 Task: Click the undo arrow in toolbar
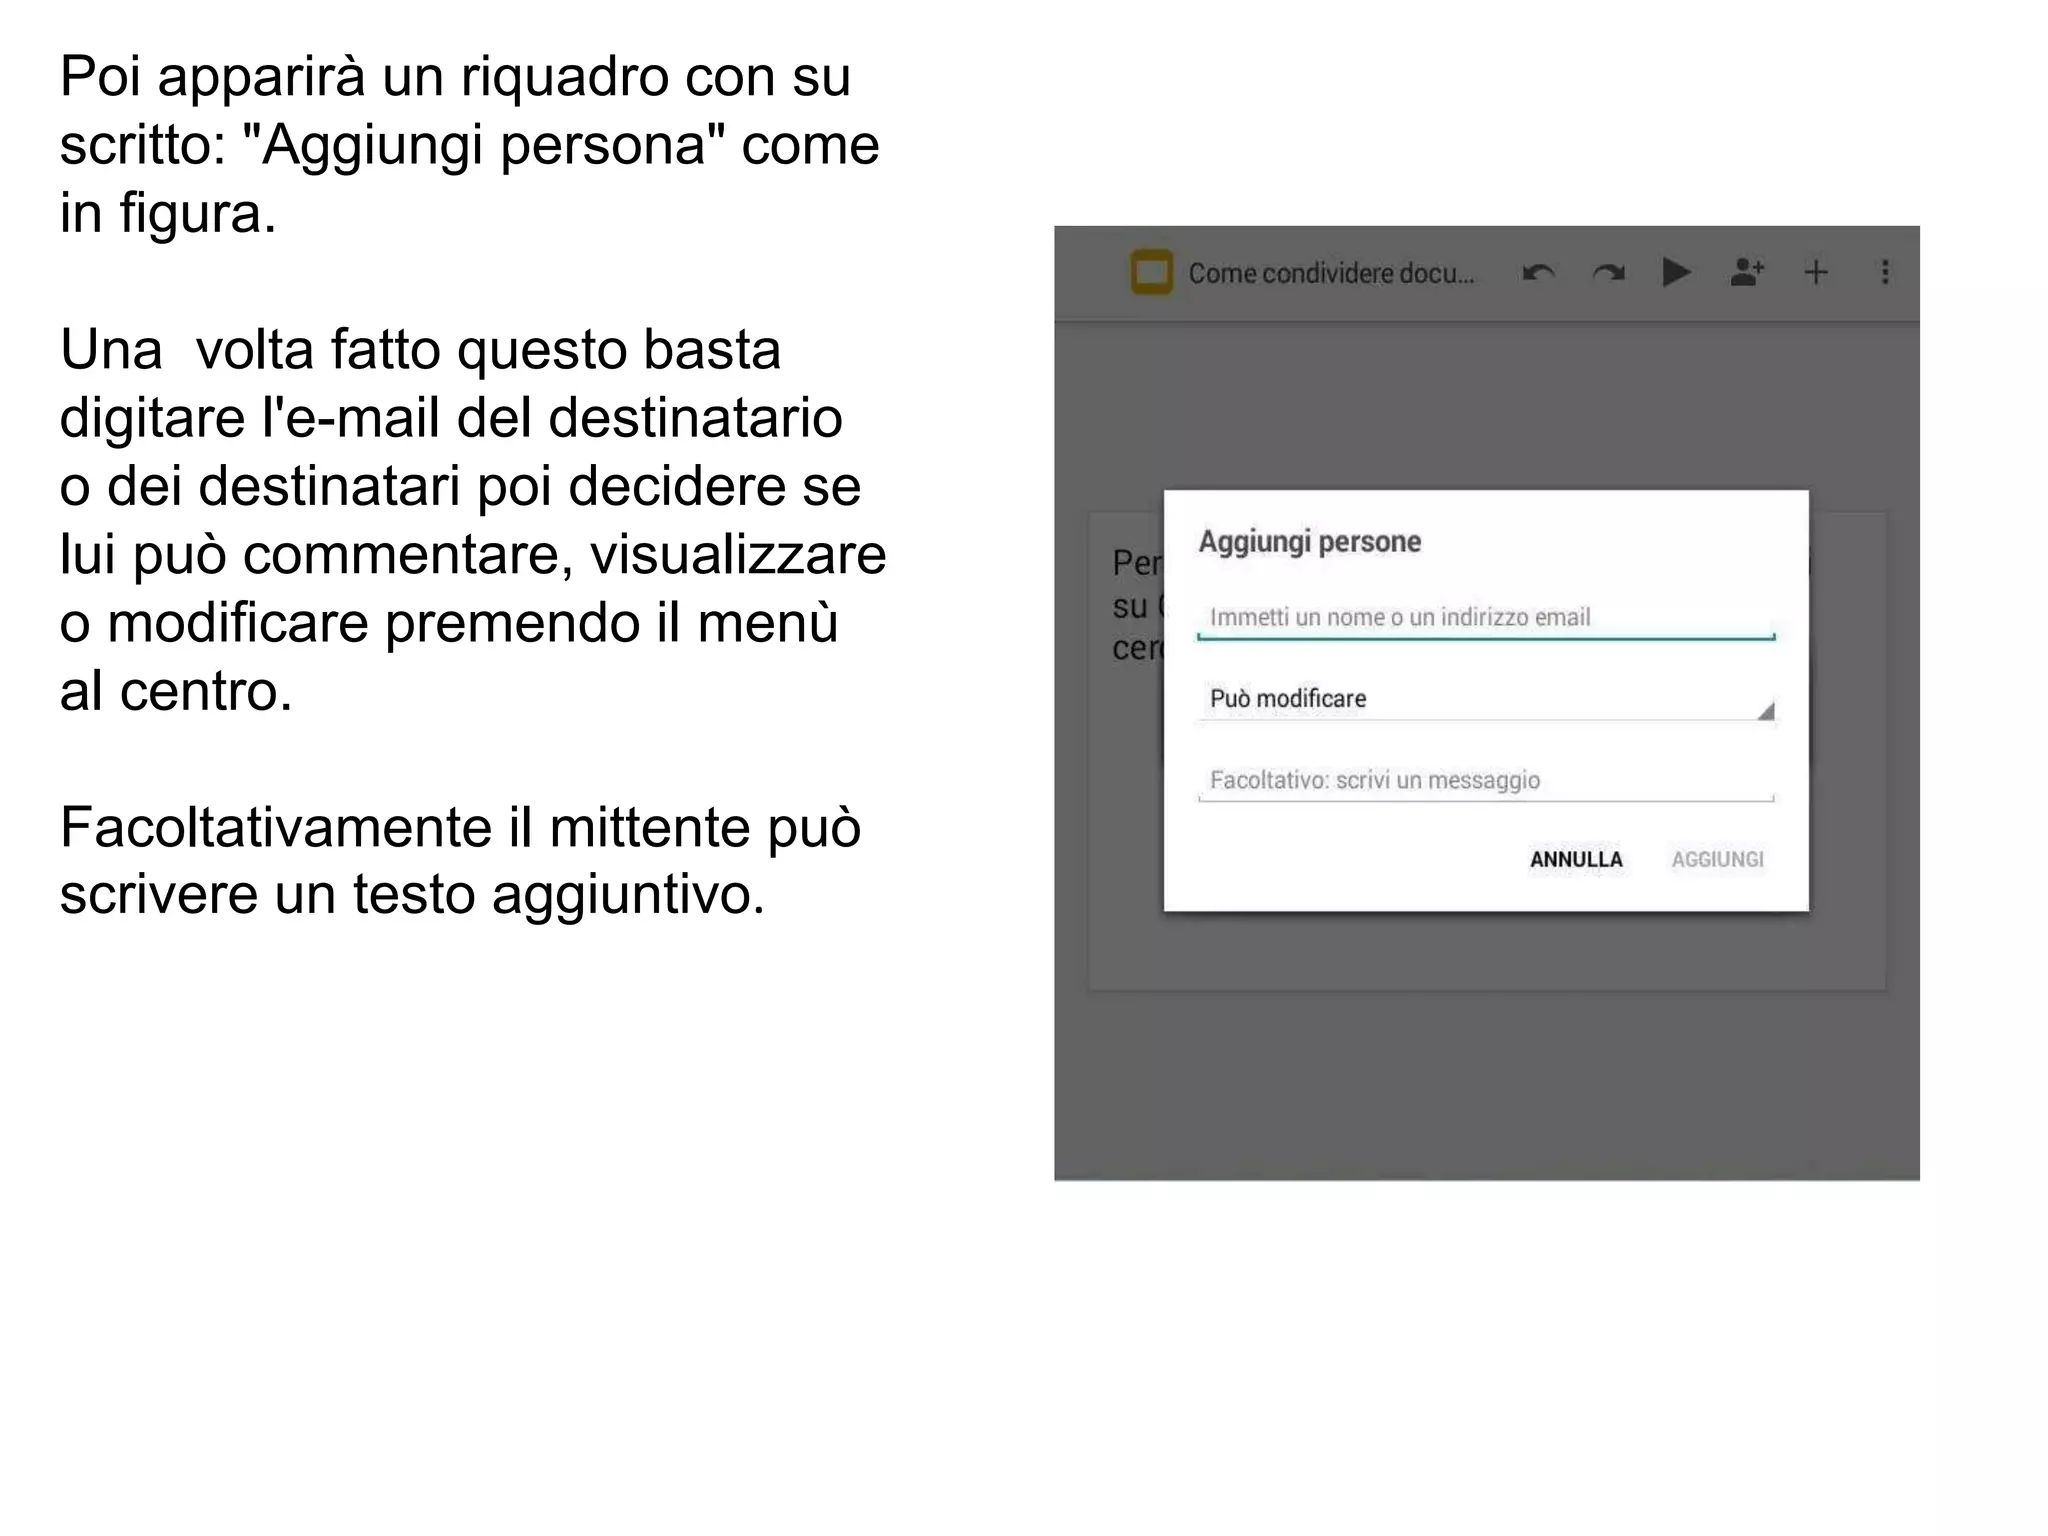coord(1538,272)
